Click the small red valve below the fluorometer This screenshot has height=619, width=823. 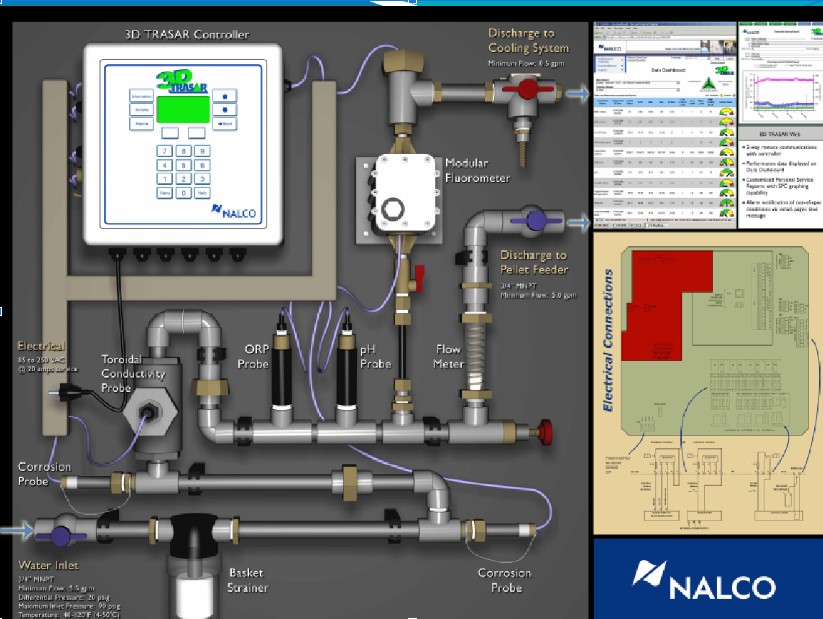point(419,278)
